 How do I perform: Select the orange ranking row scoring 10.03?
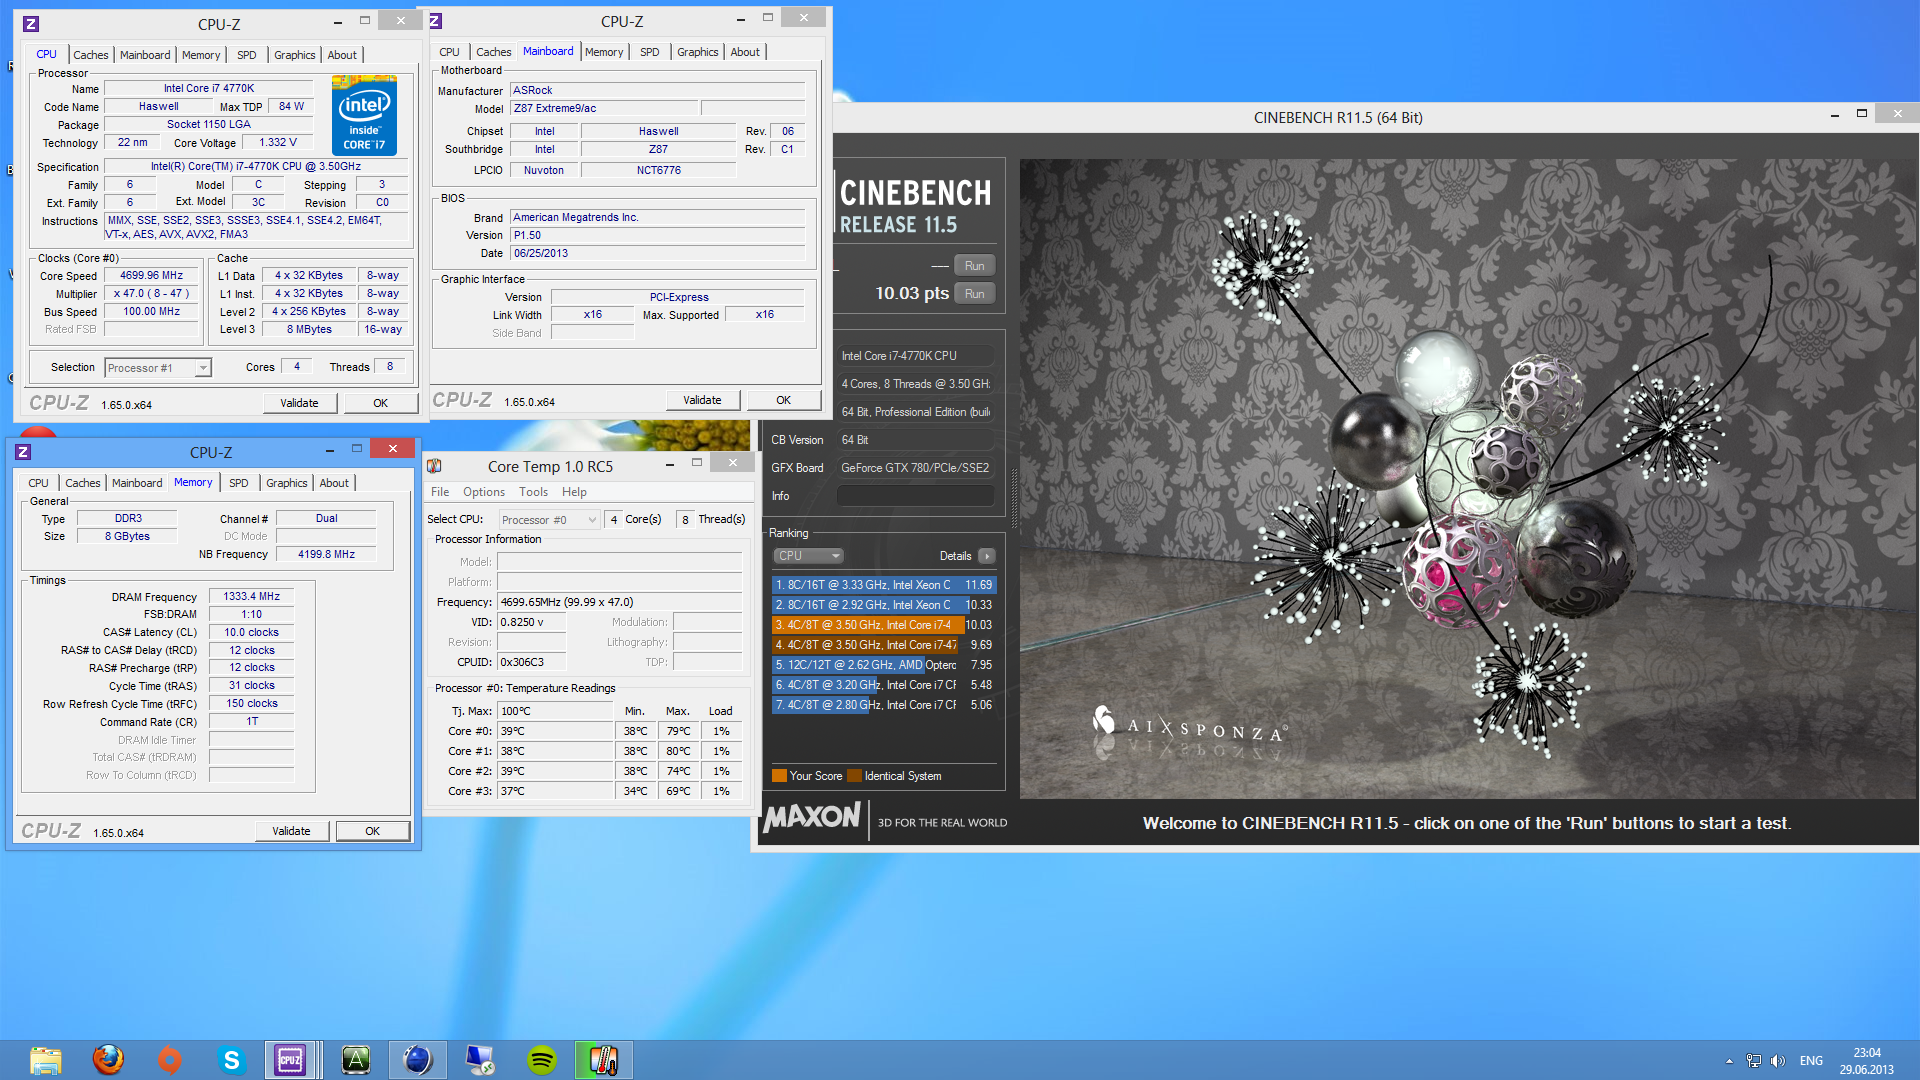coord(883,625)
